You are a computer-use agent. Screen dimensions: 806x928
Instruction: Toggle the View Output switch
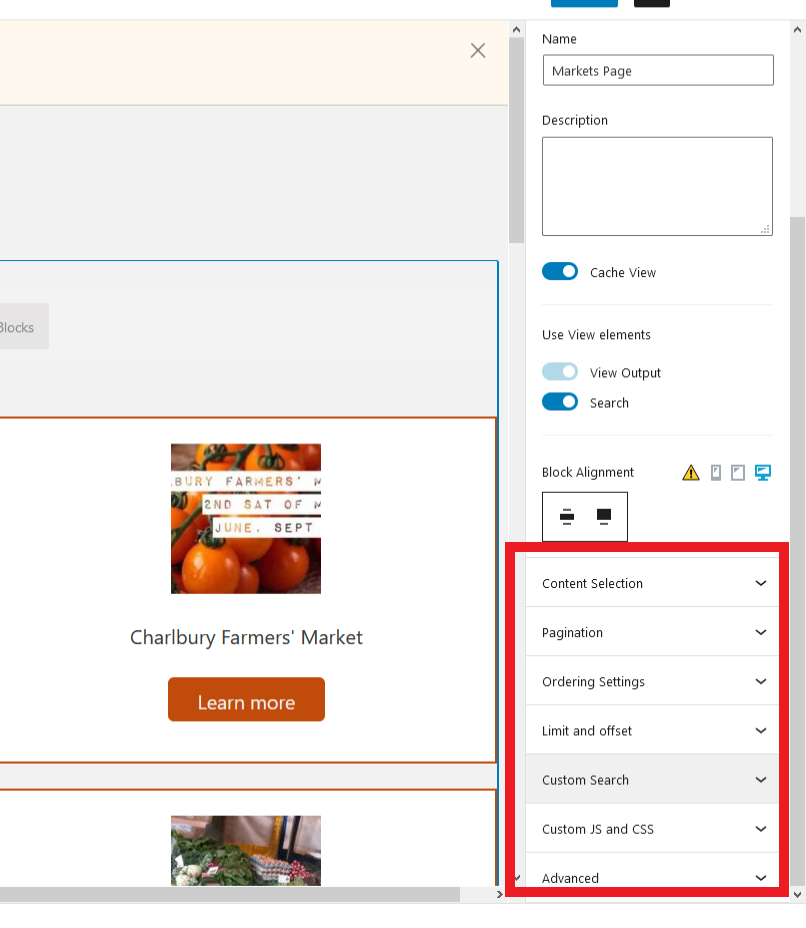point(560,372)
